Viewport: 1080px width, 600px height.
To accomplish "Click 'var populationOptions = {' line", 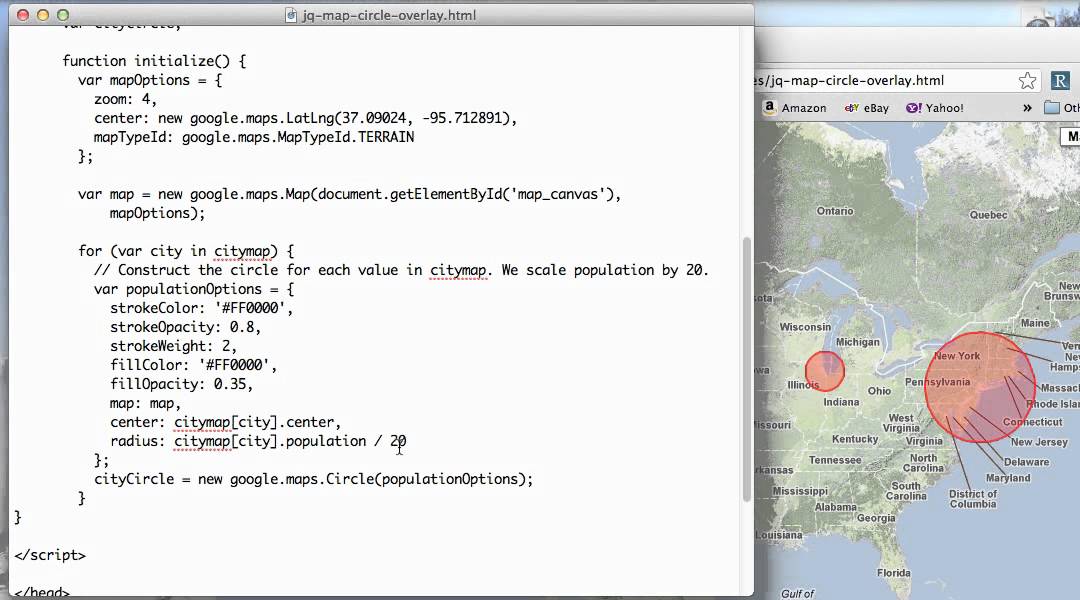I will coord(194,289).
